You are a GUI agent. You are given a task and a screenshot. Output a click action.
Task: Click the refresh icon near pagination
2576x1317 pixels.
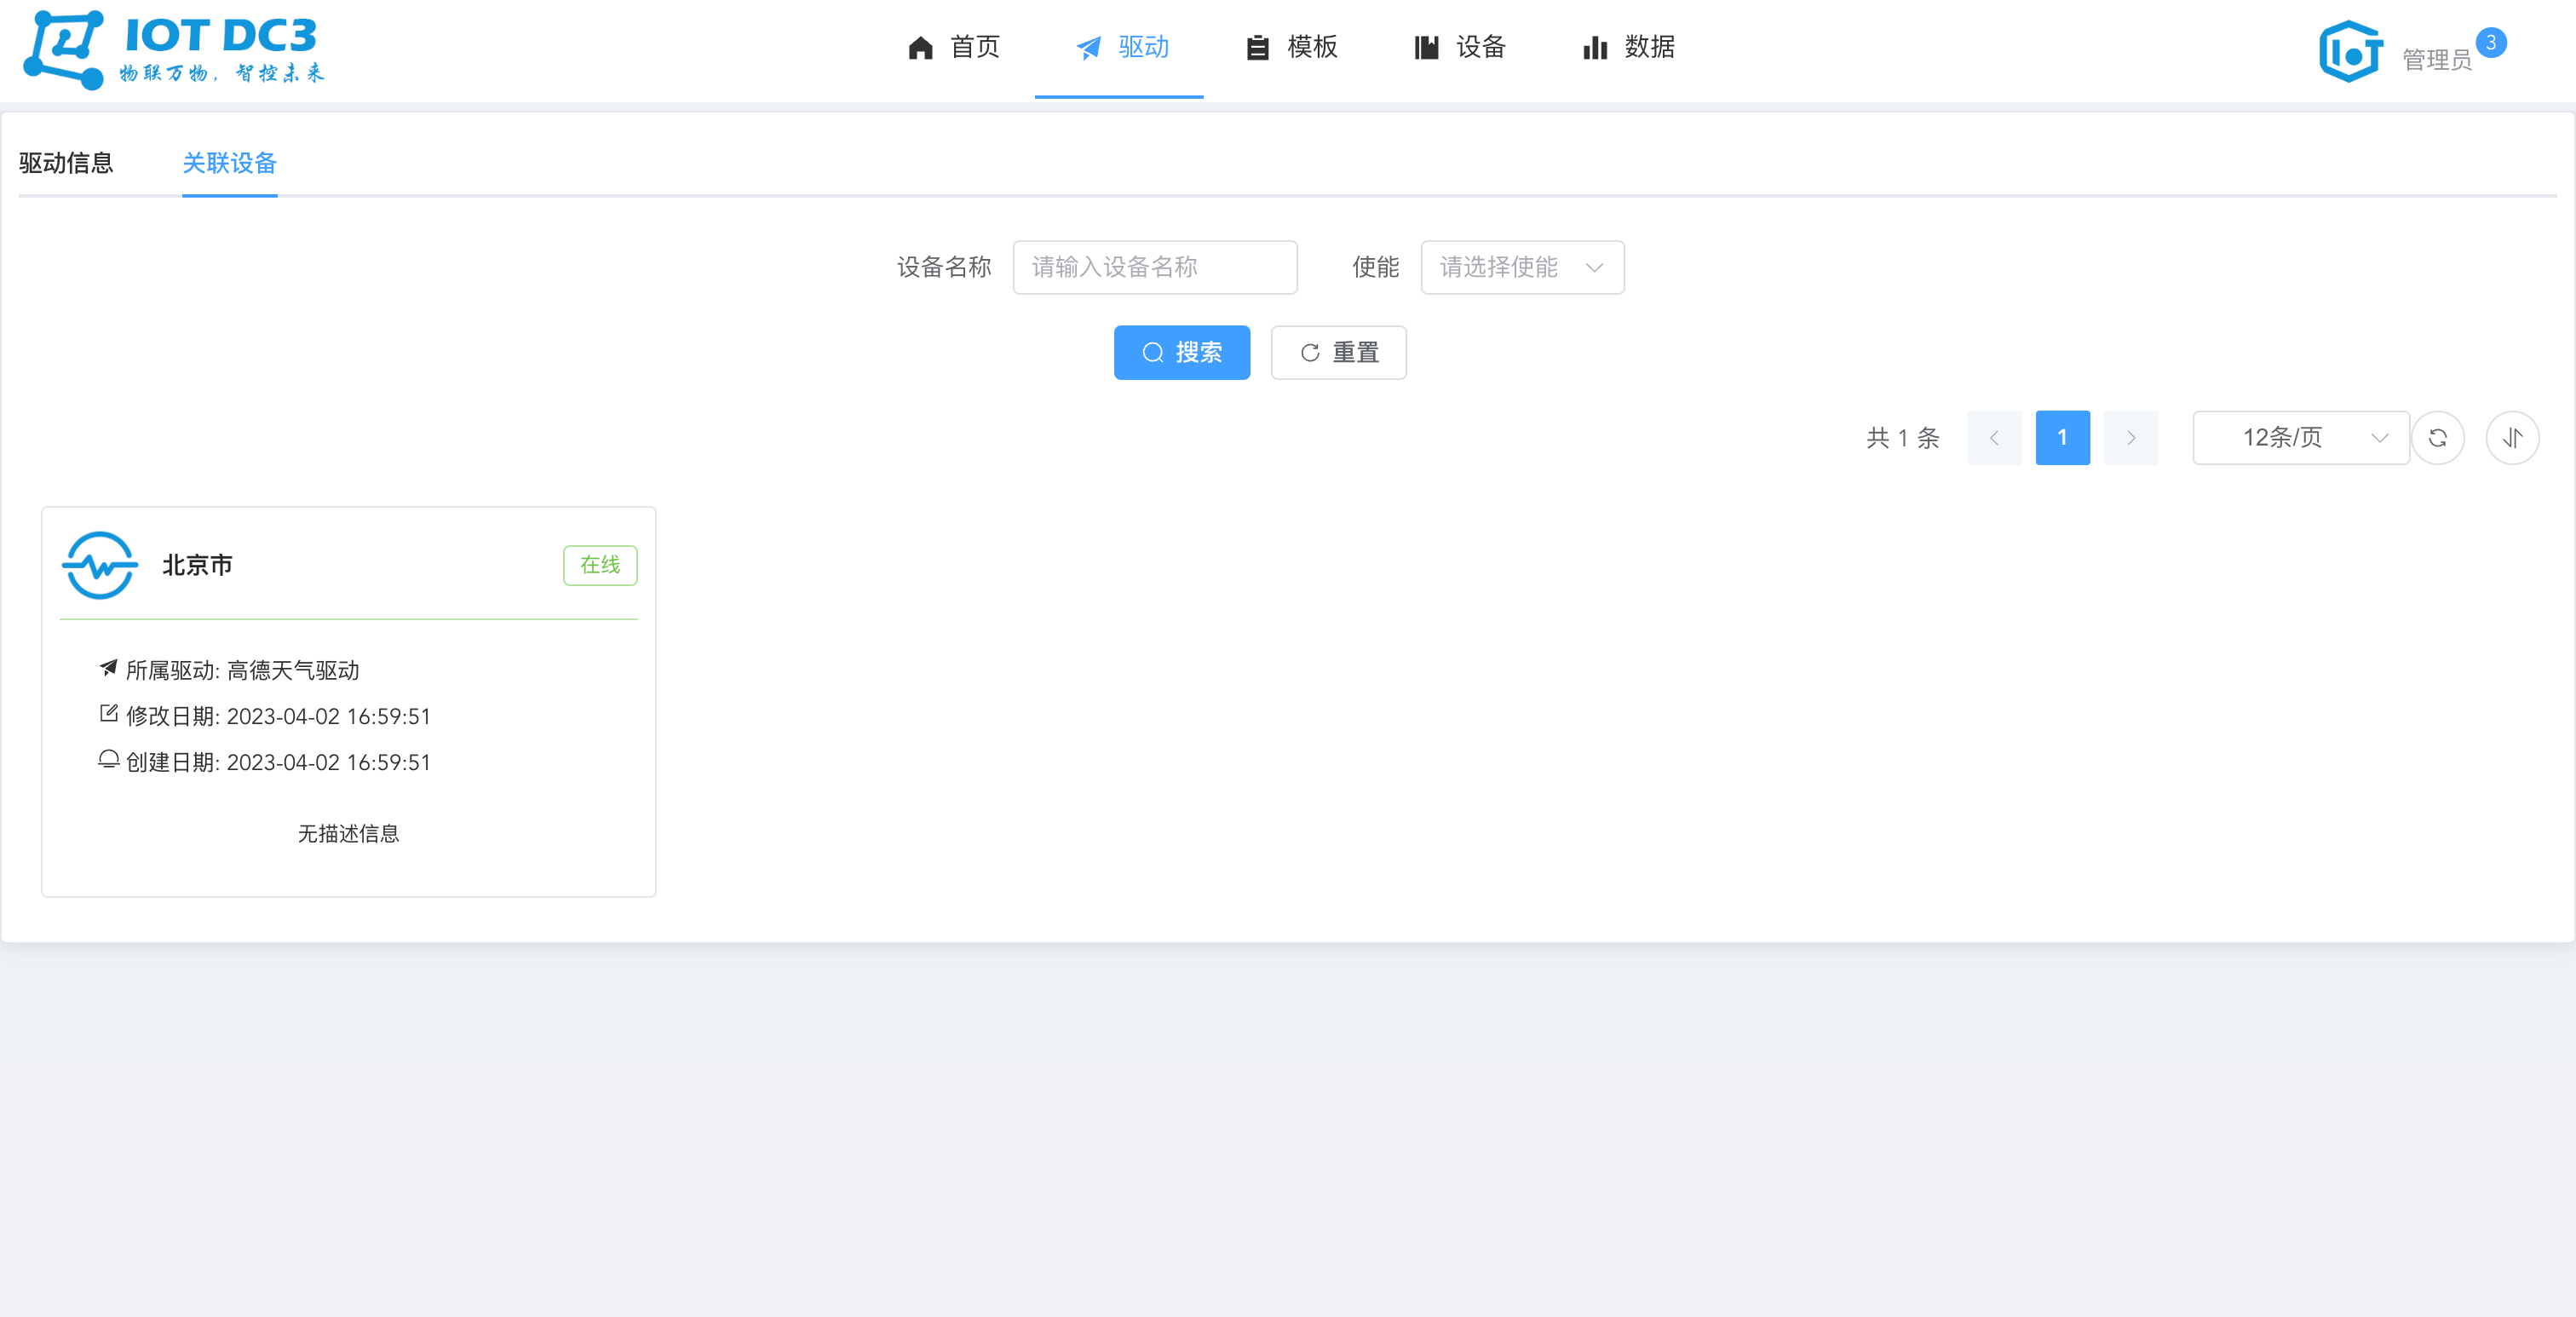pyautogui.click(x=2439, y=437)
